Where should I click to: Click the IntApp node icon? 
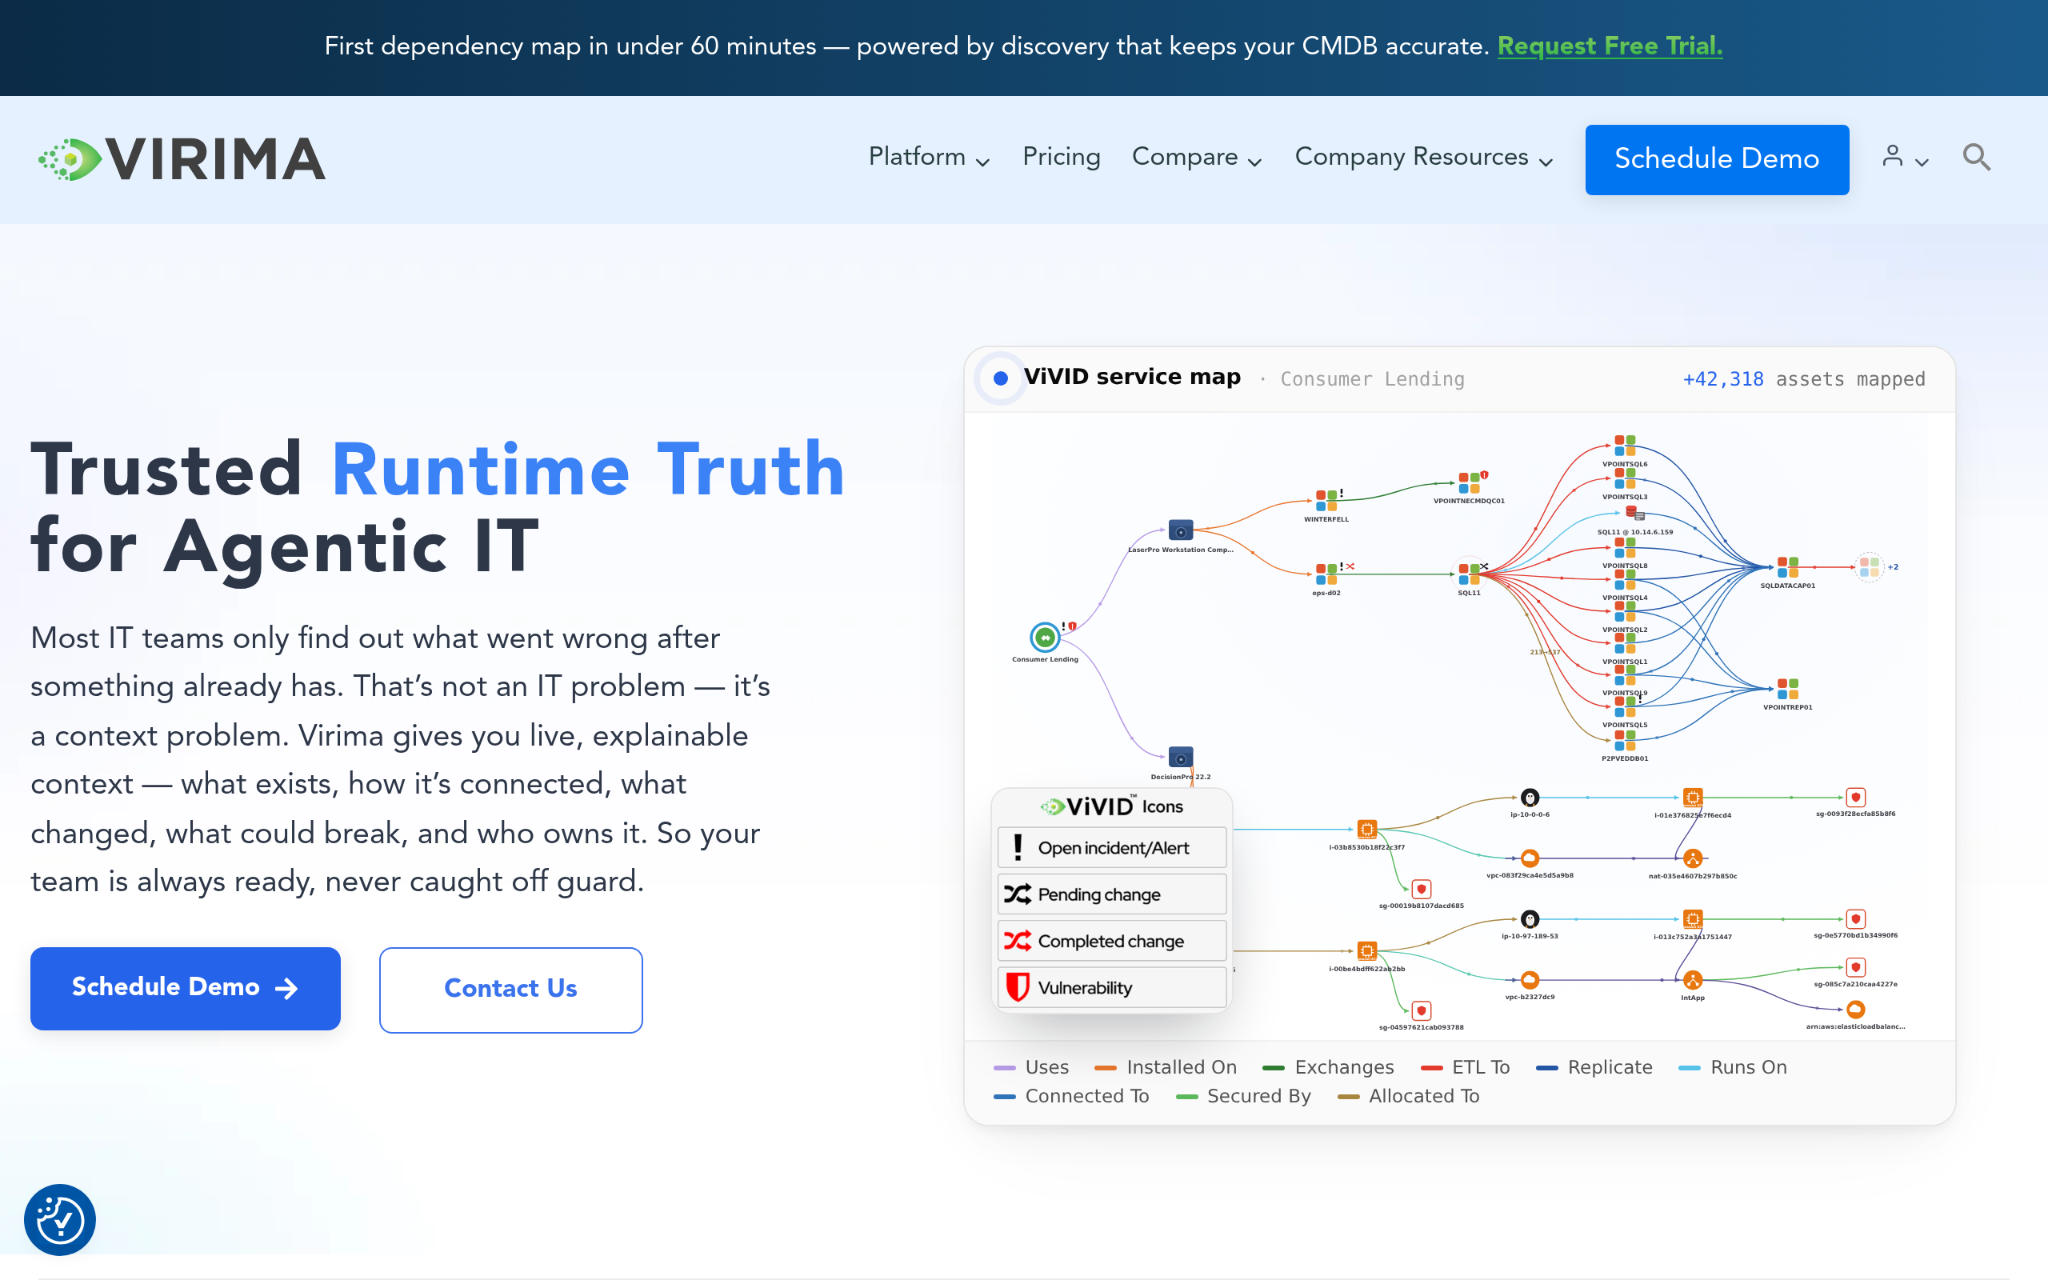click(1692, 980)
